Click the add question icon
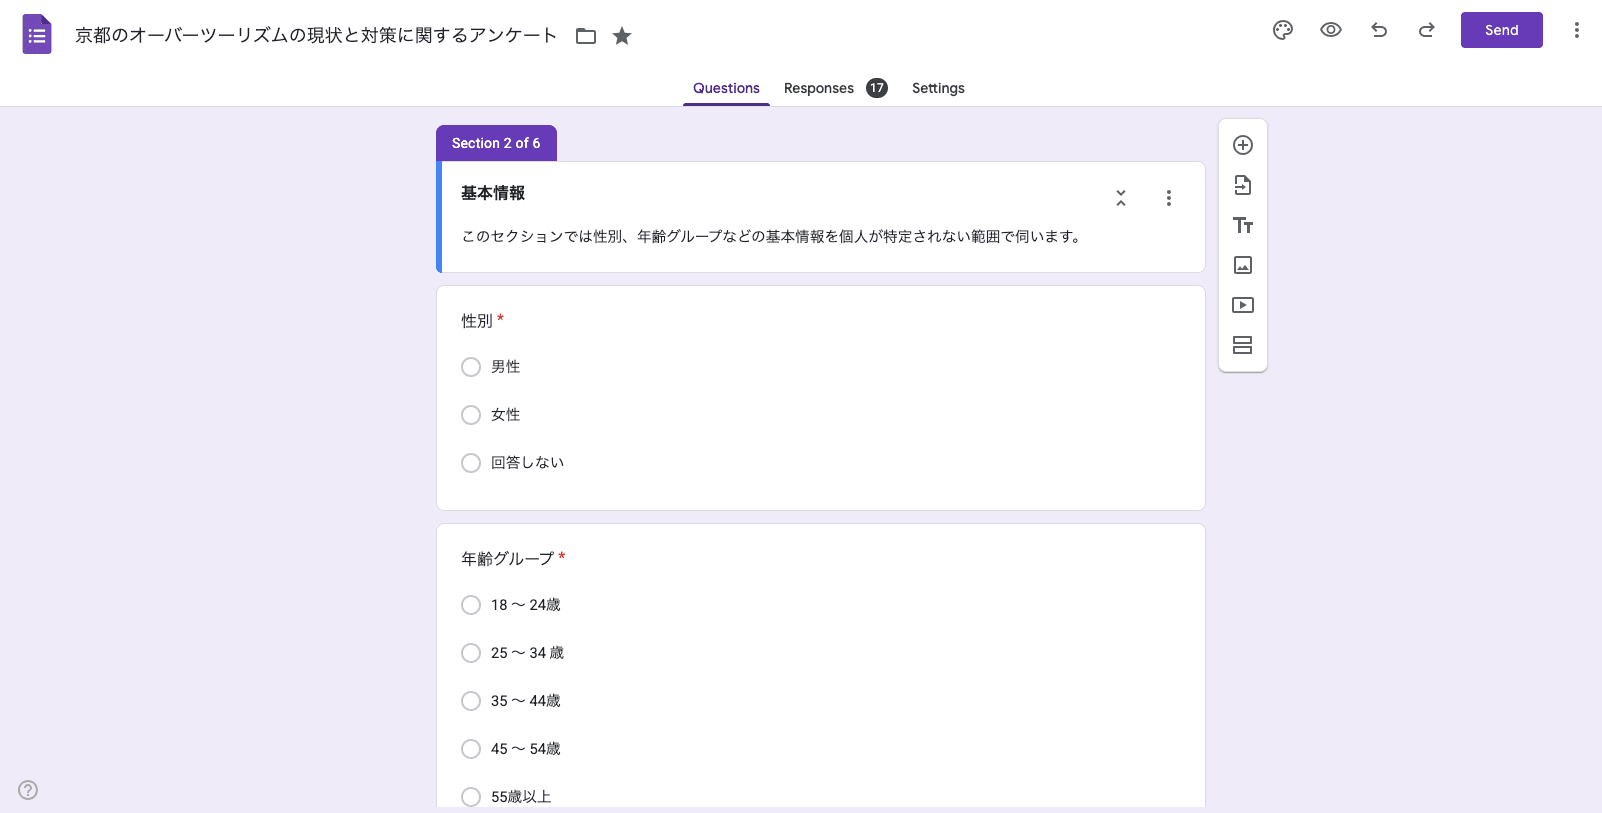The image size is (1602, 813). click(x=1243, y=145)
